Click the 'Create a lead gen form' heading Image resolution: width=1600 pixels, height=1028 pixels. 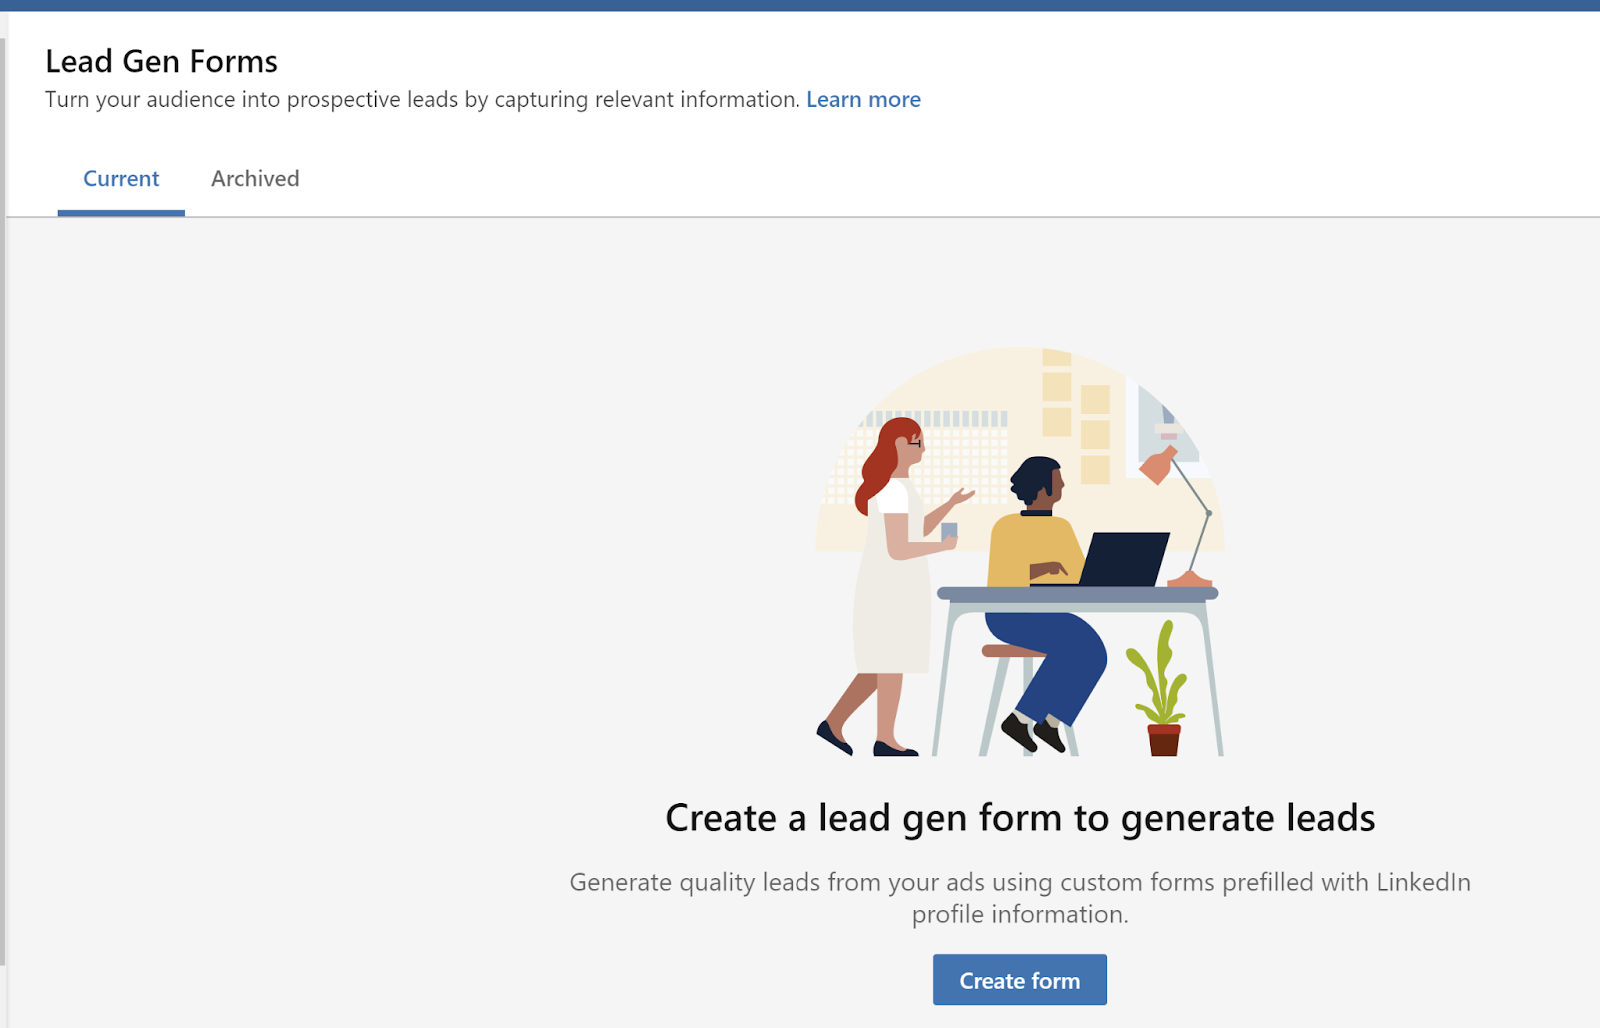point(1020,818)
